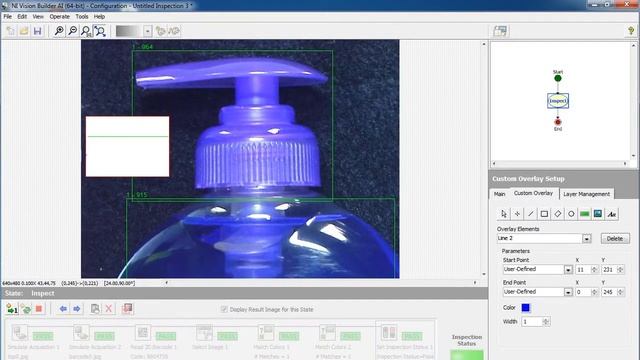Click the Start Point X stepper arrows
640x360 pixels.
click(594, 270)
